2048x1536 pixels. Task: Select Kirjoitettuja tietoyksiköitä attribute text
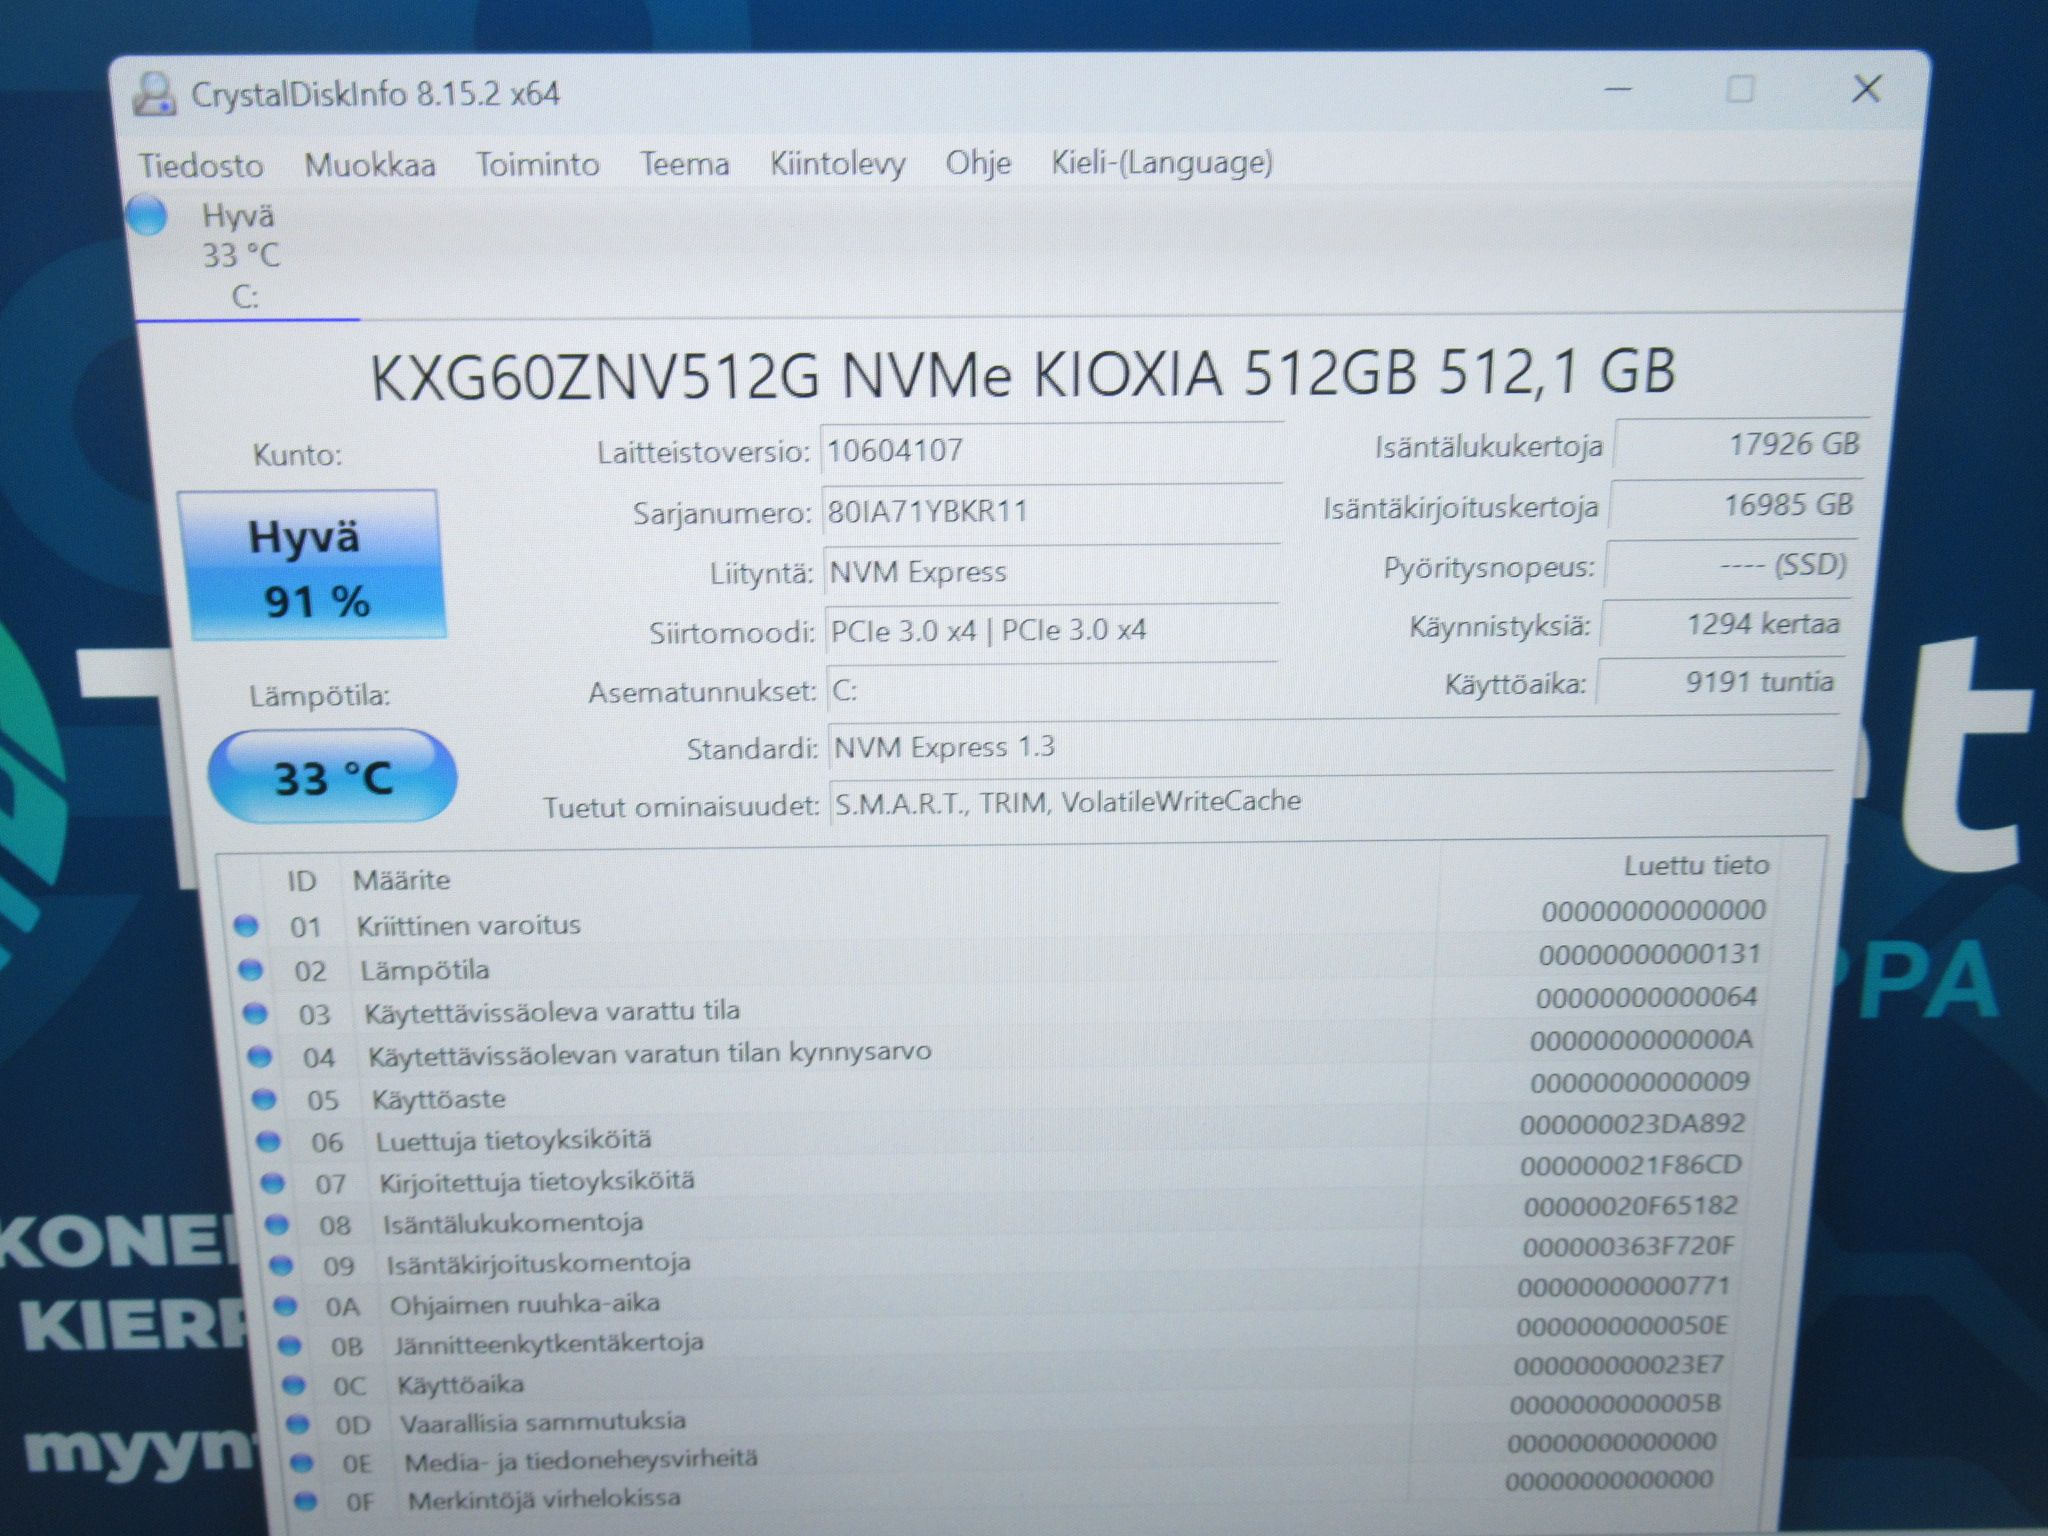(537, 1181)
